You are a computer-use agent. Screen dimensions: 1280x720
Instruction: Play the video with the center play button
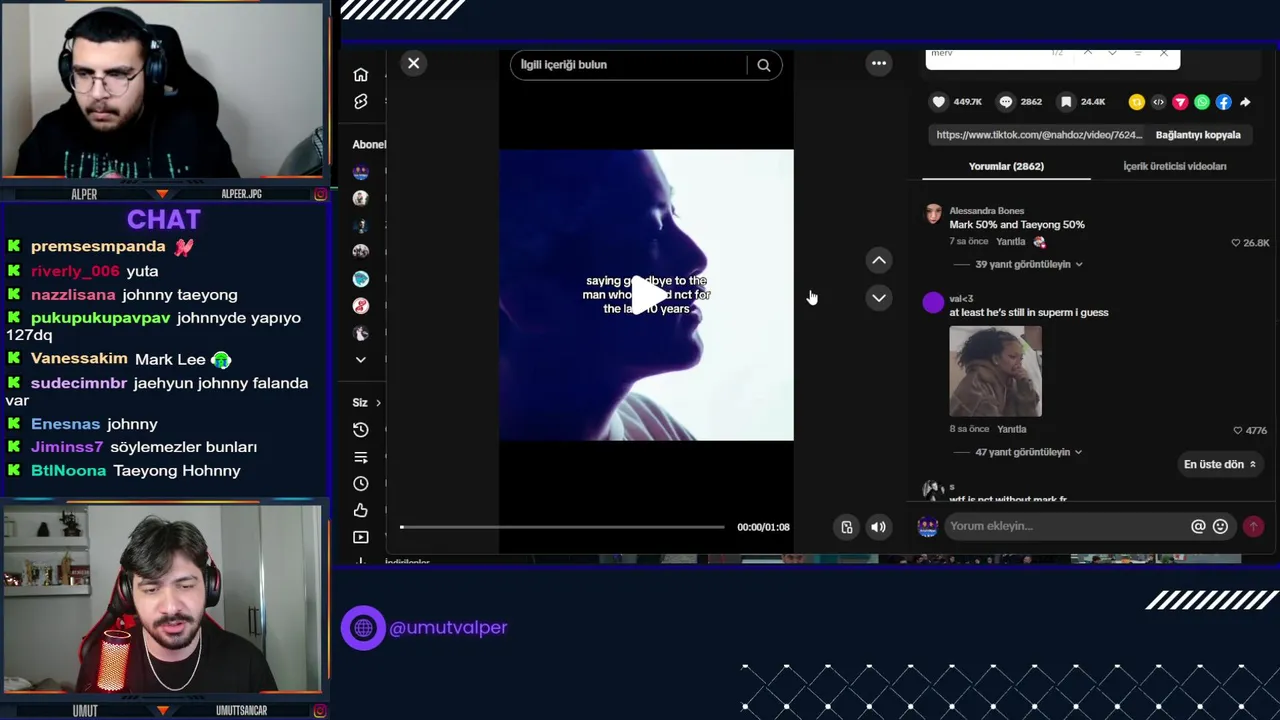click(647, 295)
